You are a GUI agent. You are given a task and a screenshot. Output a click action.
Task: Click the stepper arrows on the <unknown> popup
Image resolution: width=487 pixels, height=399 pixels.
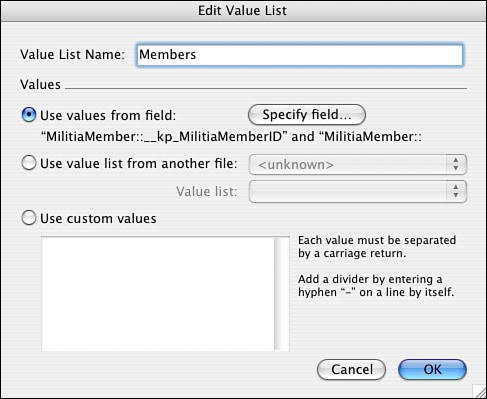(x=456, y=164)
